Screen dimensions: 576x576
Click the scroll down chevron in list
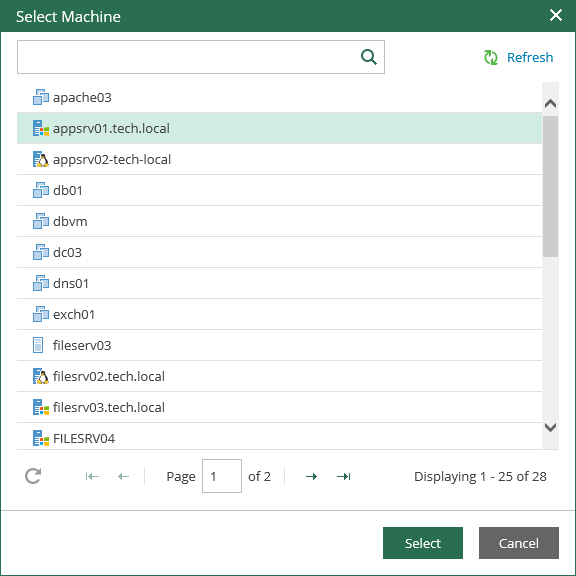pos(550,427)
